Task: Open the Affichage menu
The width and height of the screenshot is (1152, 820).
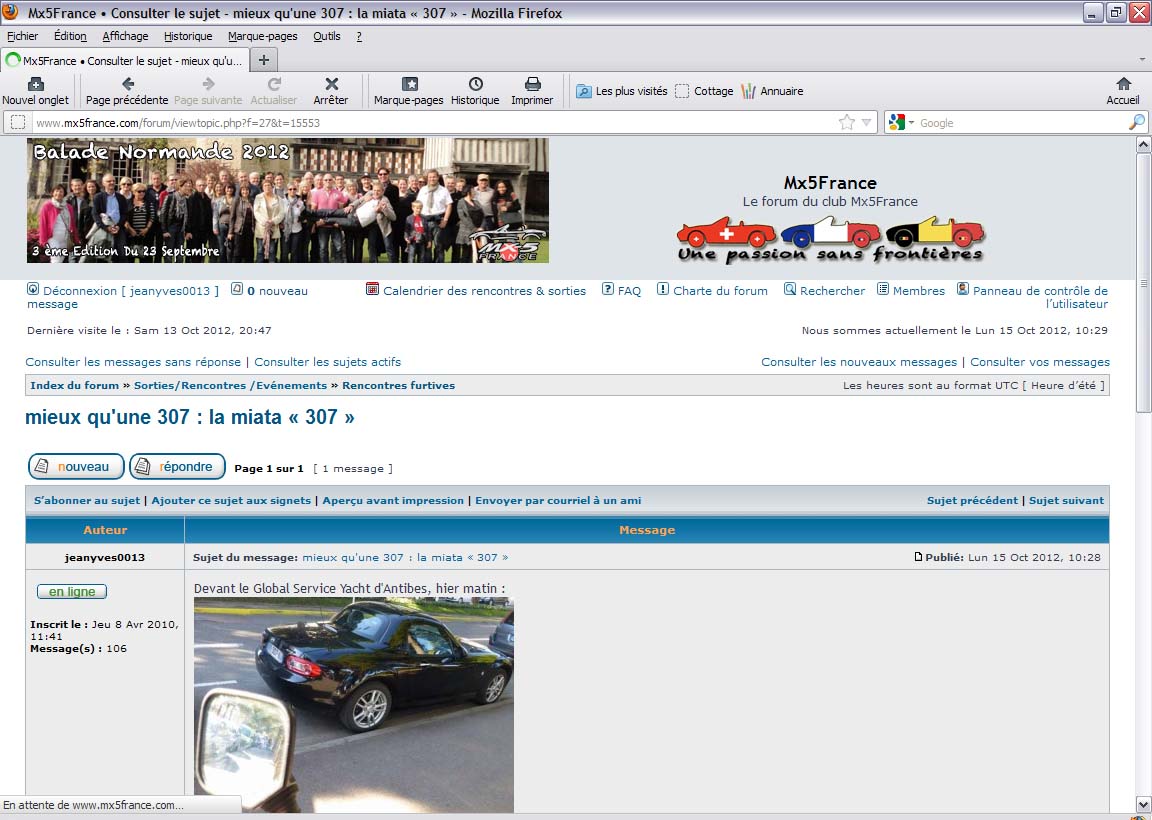Action: pyautogui.click(x=125, y=36)
